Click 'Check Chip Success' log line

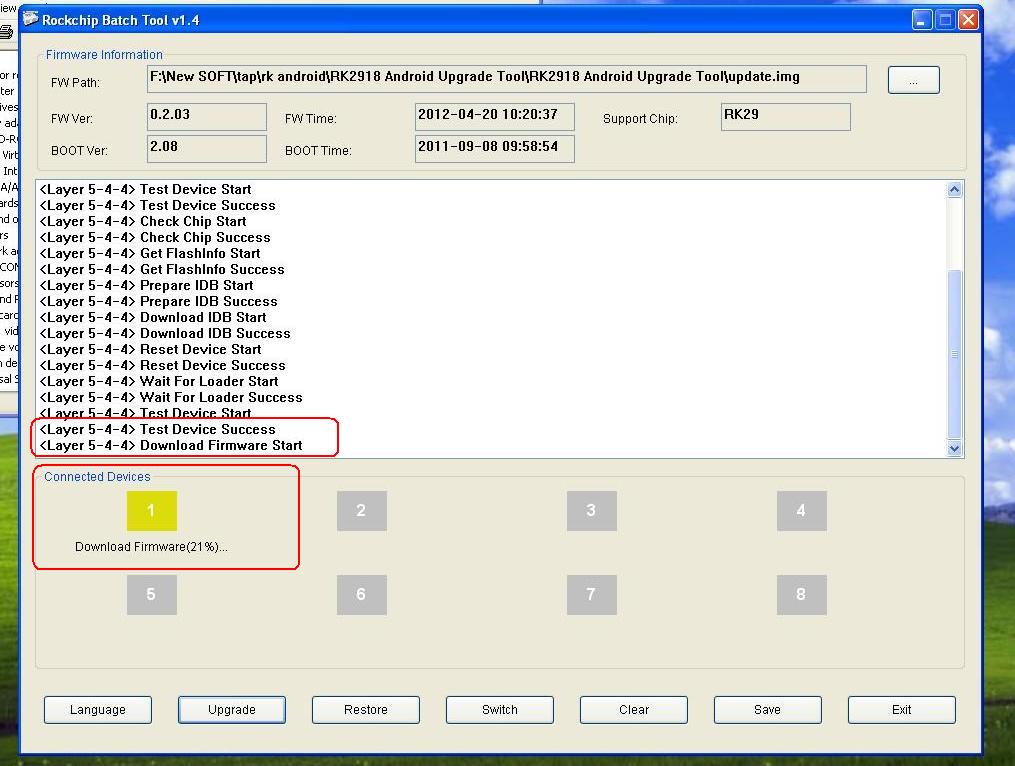[x=155, y=238]
